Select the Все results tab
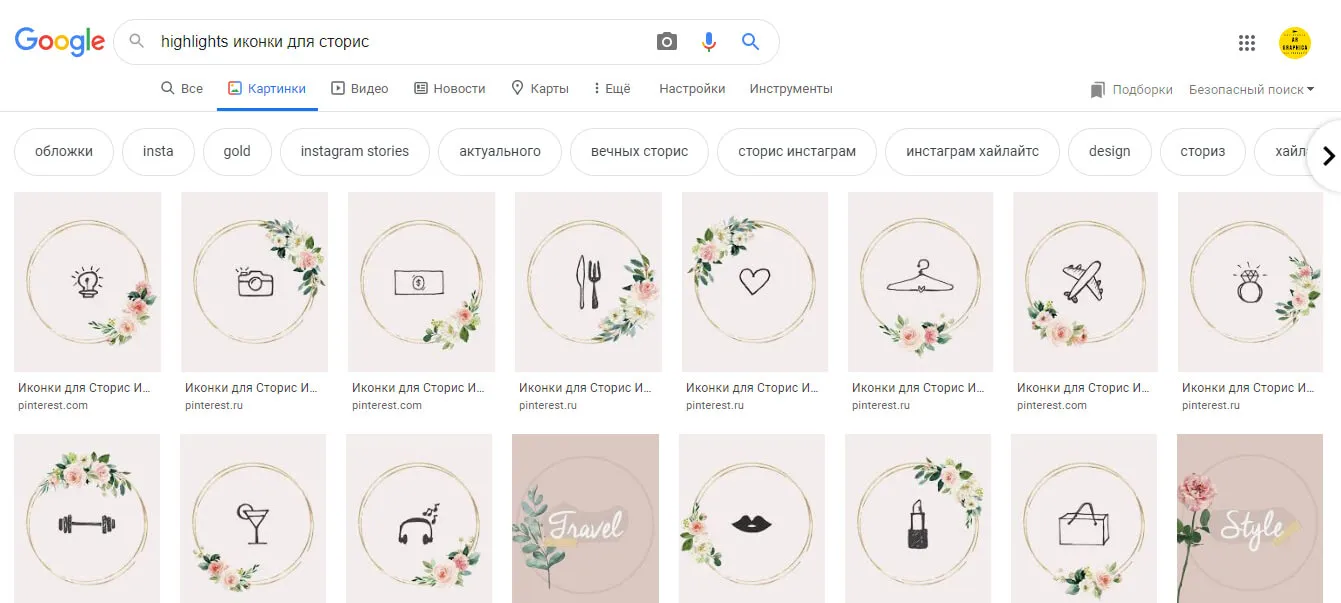 pyautogui.click(x=182, y=88)
